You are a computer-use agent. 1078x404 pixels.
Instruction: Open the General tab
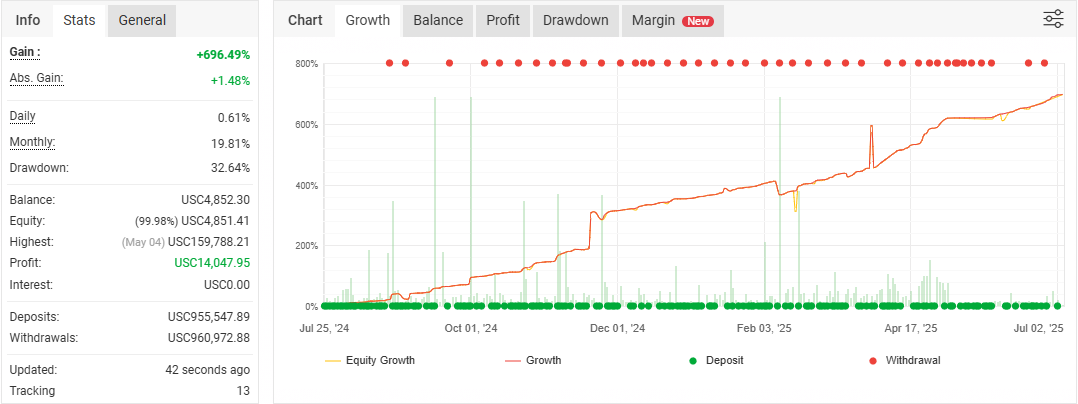pos(142,20)
